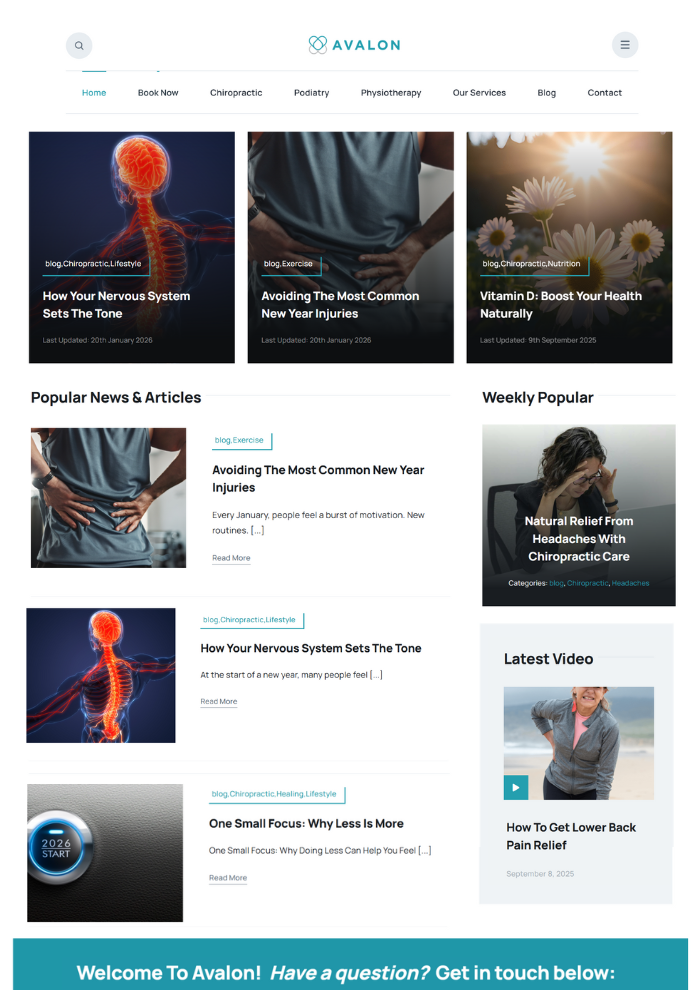Navigate to the Contact page

(605, 93)
